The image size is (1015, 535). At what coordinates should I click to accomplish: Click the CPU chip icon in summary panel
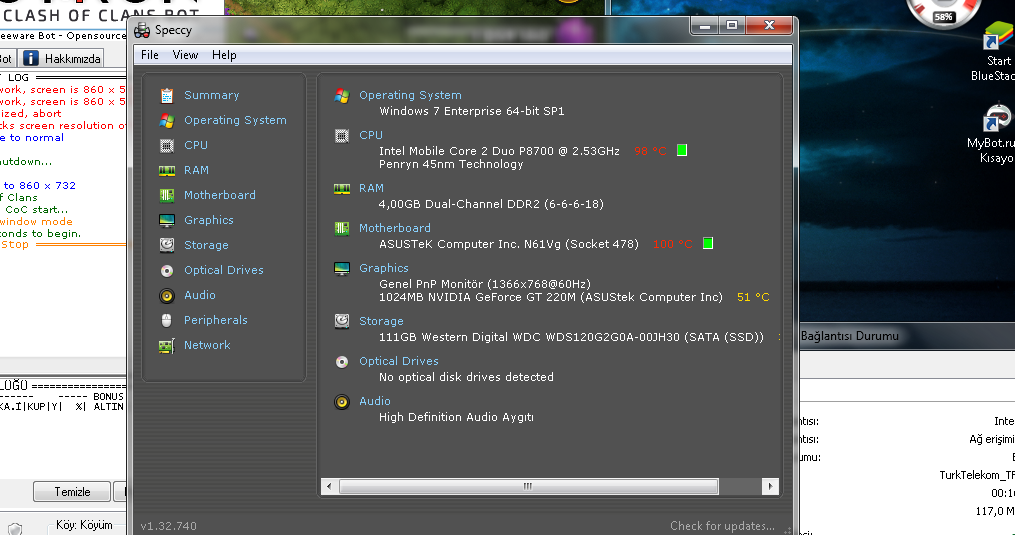coord(342,136)
